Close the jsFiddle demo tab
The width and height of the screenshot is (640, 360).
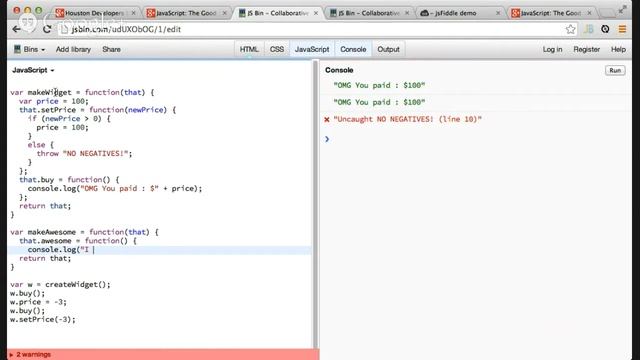498,13
